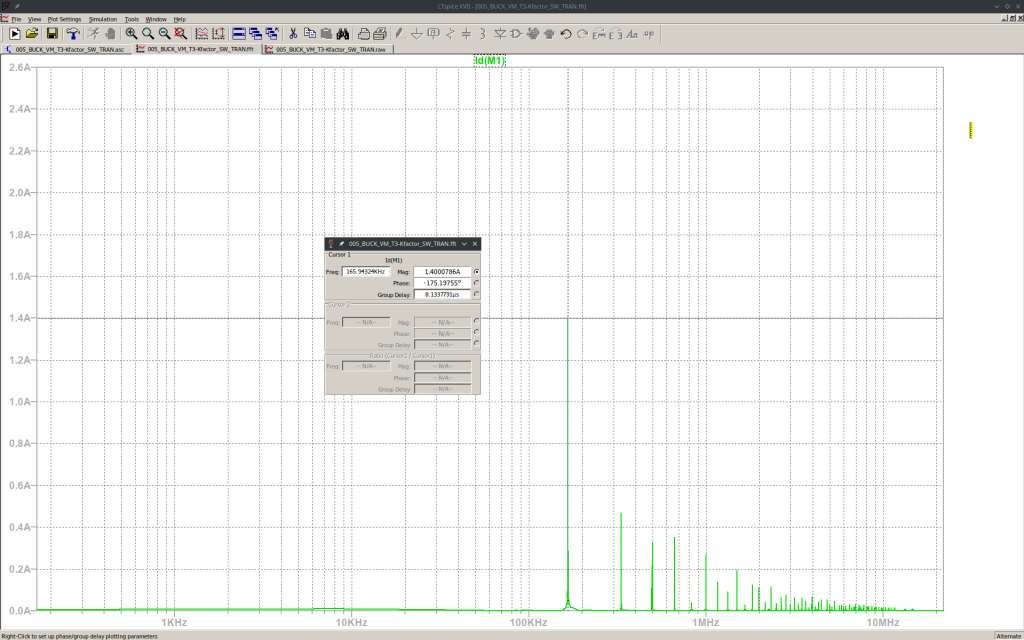Select the .op SPICE directive tool
This screenshot has width=1024, height=640.
tap(648, 33)
